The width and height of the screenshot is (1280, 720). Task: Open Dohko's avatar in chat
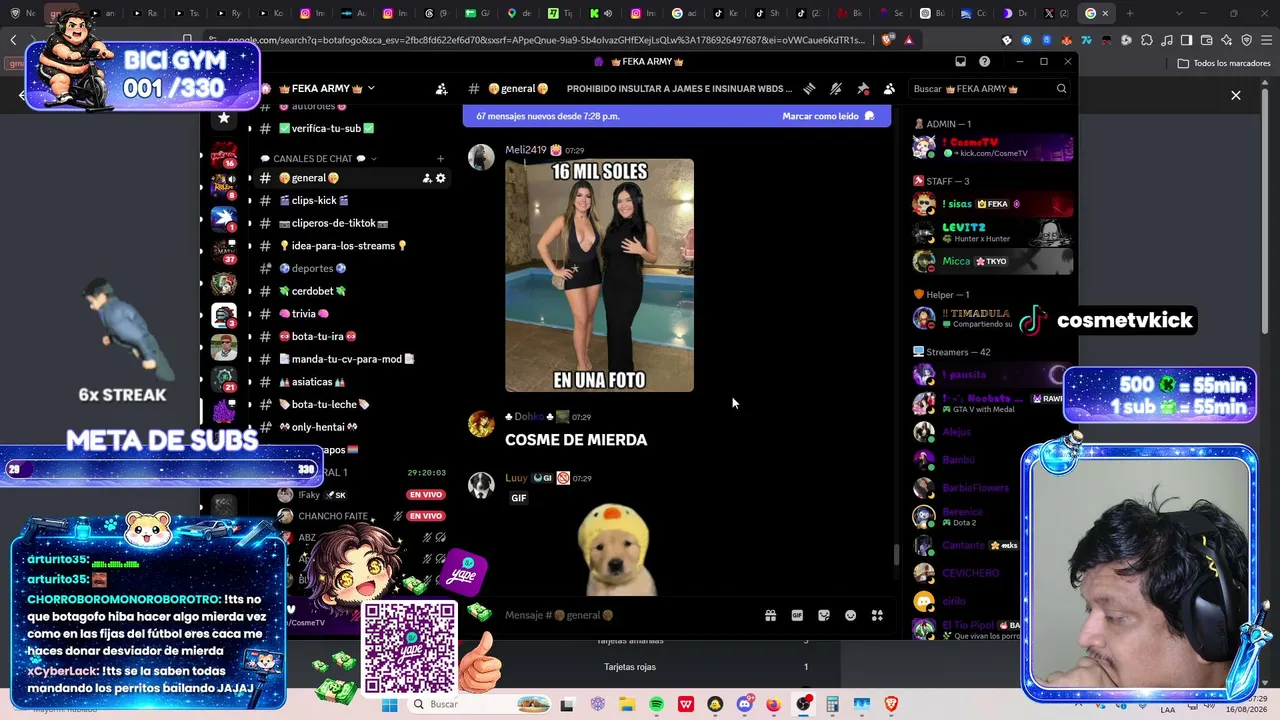pos(481,424)
